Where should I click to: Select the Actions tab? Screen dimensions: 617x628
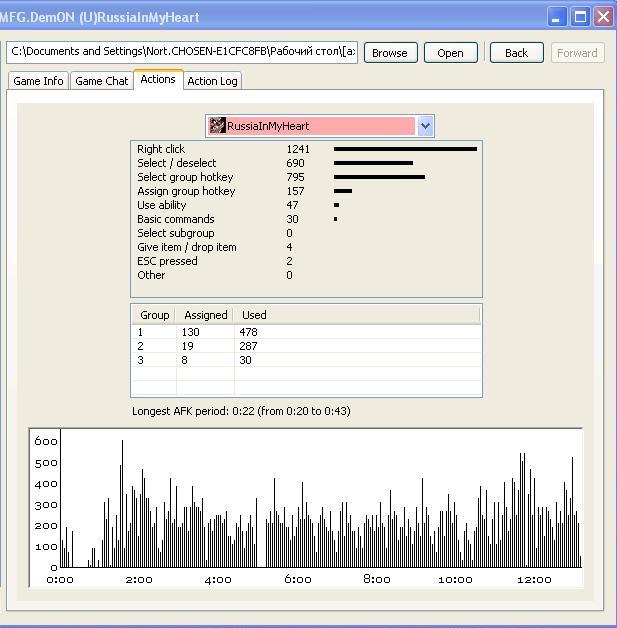158,80
